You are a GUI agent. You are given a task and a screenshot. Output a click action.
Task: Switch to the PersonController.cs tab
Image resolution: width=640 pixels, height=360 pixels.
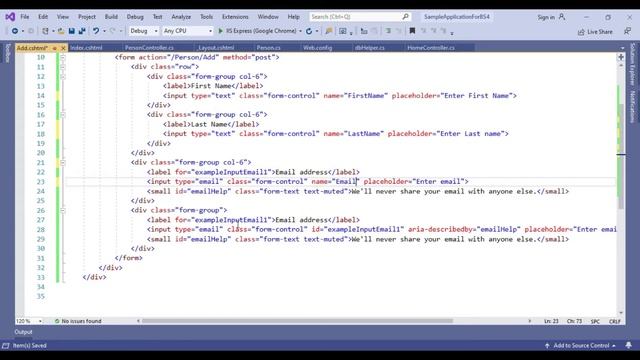click(149, 48)
